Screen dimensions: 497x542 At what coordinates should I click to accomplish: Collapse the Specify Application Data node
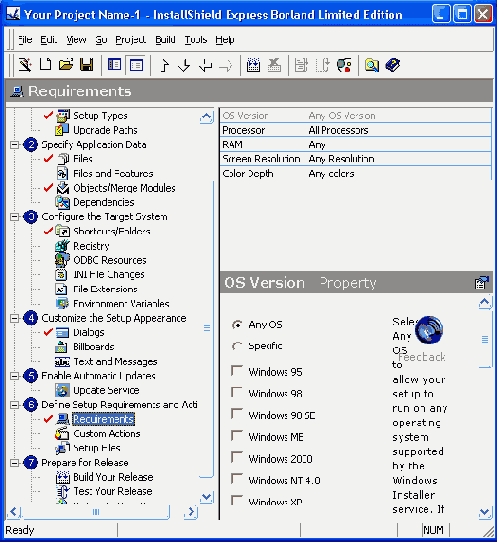pos(15,144)
